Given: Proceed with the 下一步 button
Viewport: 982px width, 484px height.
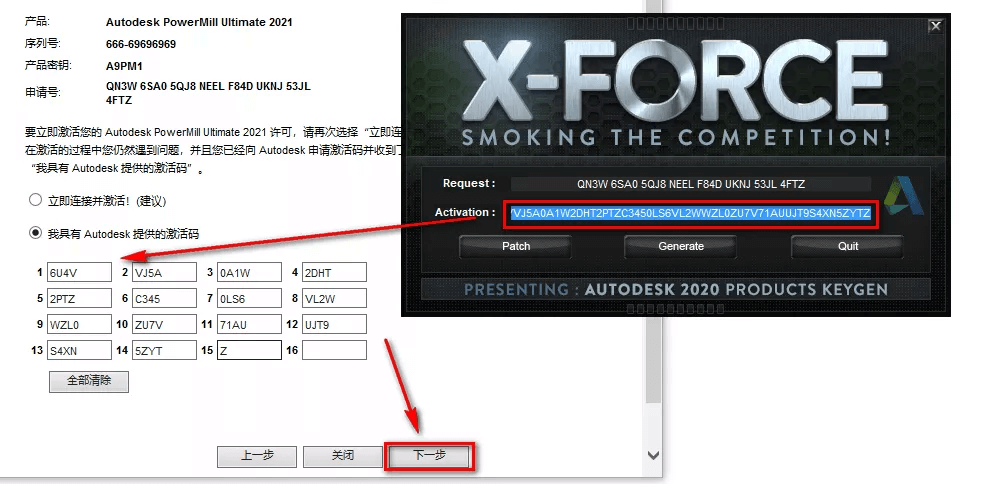Looking at the screenshot, I should (x=429, y=456).
